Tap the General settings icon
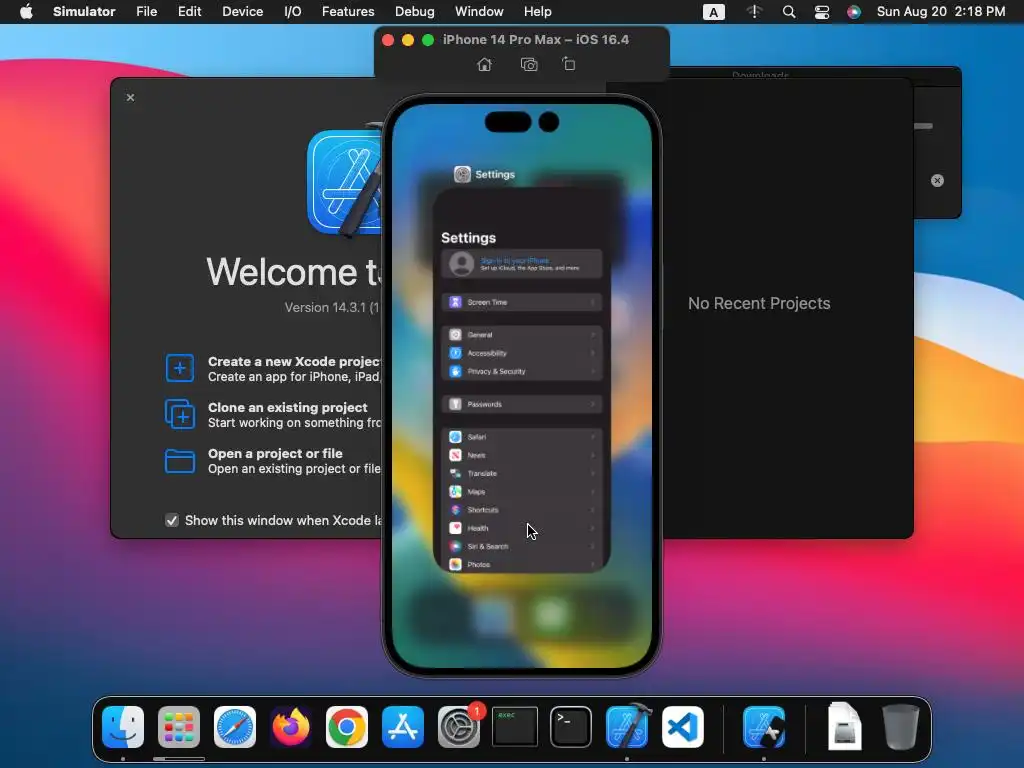The width and height of the screenshot is (1024, 768). (x=455, y=334)
